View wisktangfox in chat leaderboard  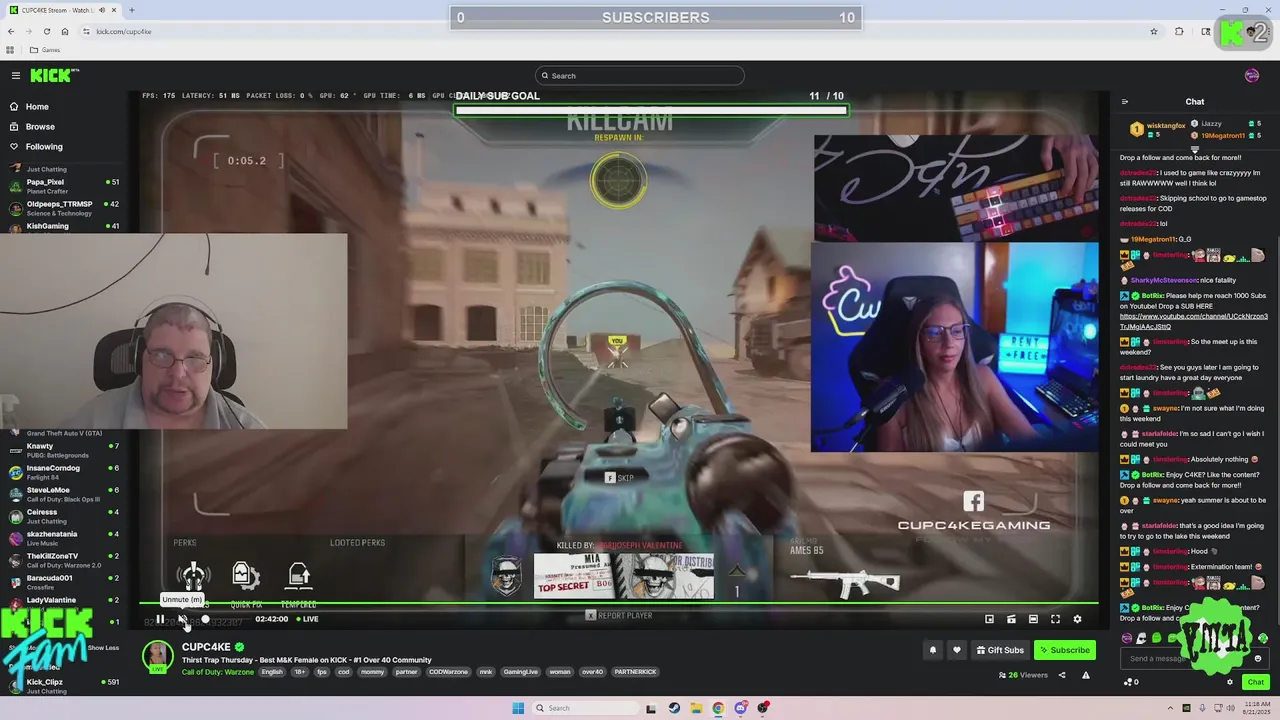(x=1159, y=129)
